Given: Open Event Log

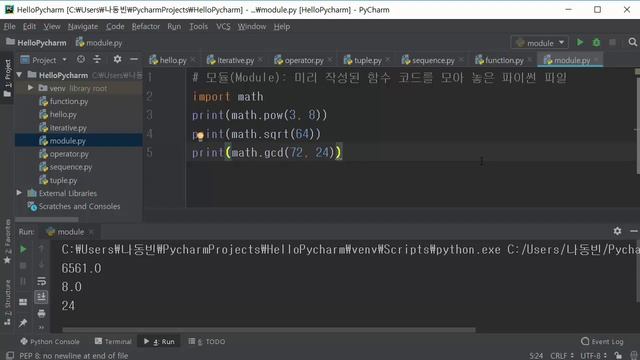Looking at the screenshot, I should (x=602, y=341).
